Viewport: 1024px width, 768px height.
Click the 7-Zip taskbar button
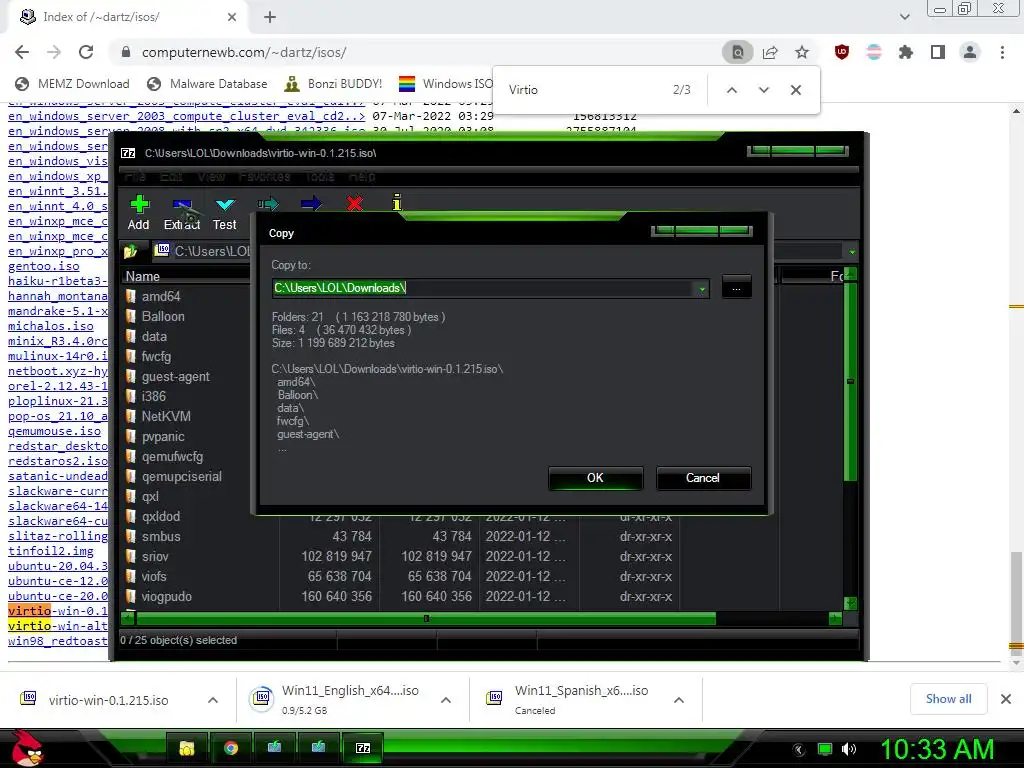click(362, 748)
